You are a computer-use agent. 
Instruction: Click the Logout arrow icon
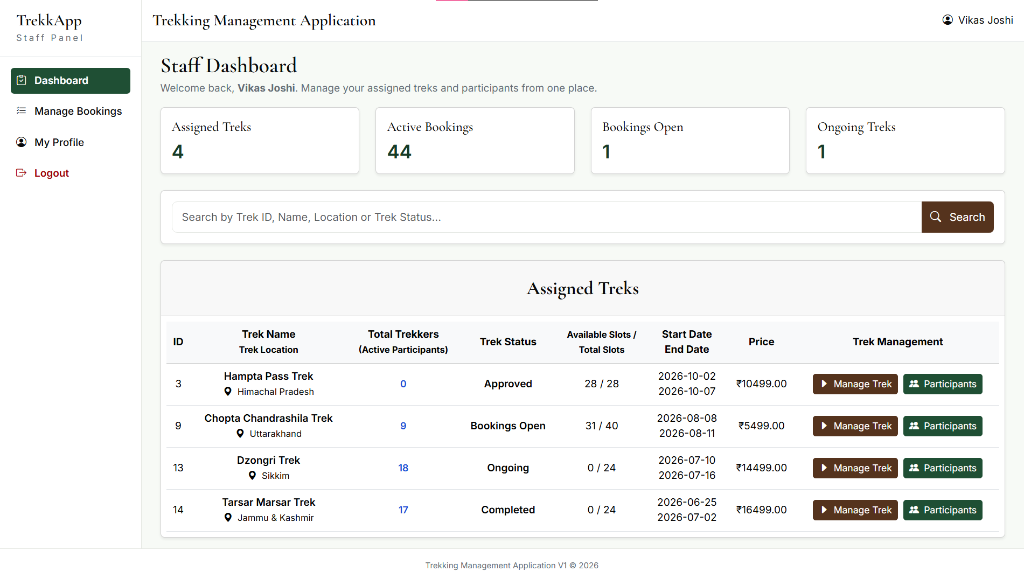pos(22,173)
